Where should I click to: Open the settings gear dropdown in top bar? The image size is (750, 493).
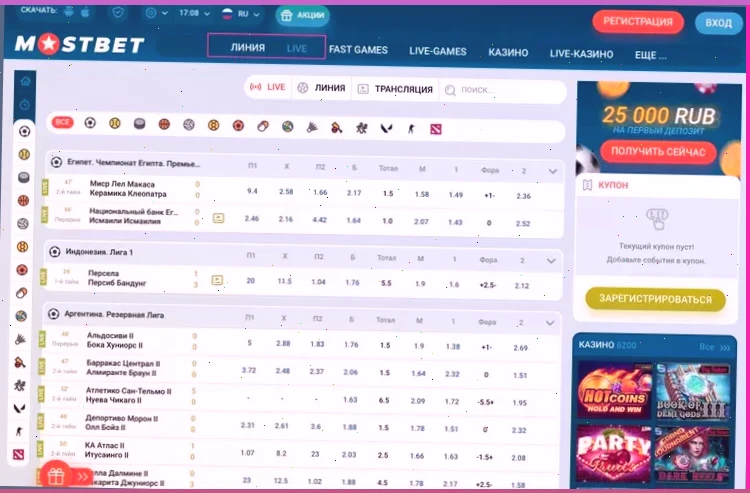tap(156, 13)
